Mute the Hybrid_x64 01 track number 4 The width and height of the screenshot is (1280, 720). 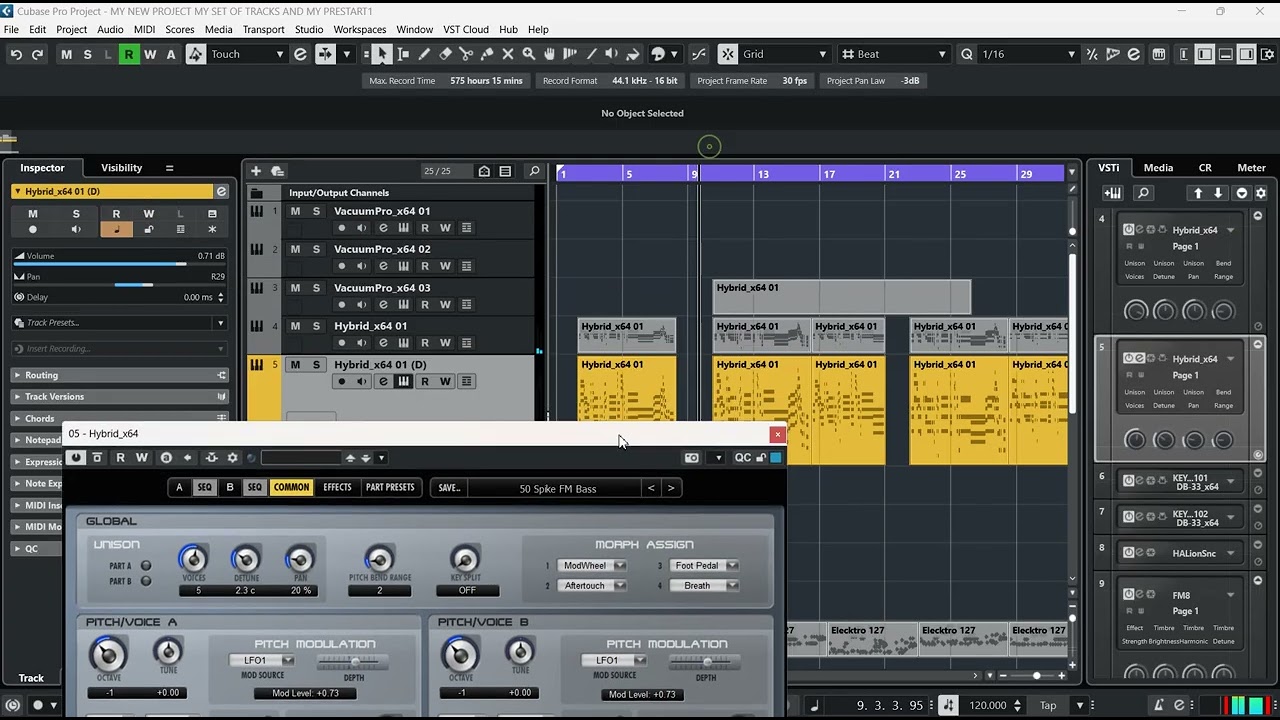295,326
